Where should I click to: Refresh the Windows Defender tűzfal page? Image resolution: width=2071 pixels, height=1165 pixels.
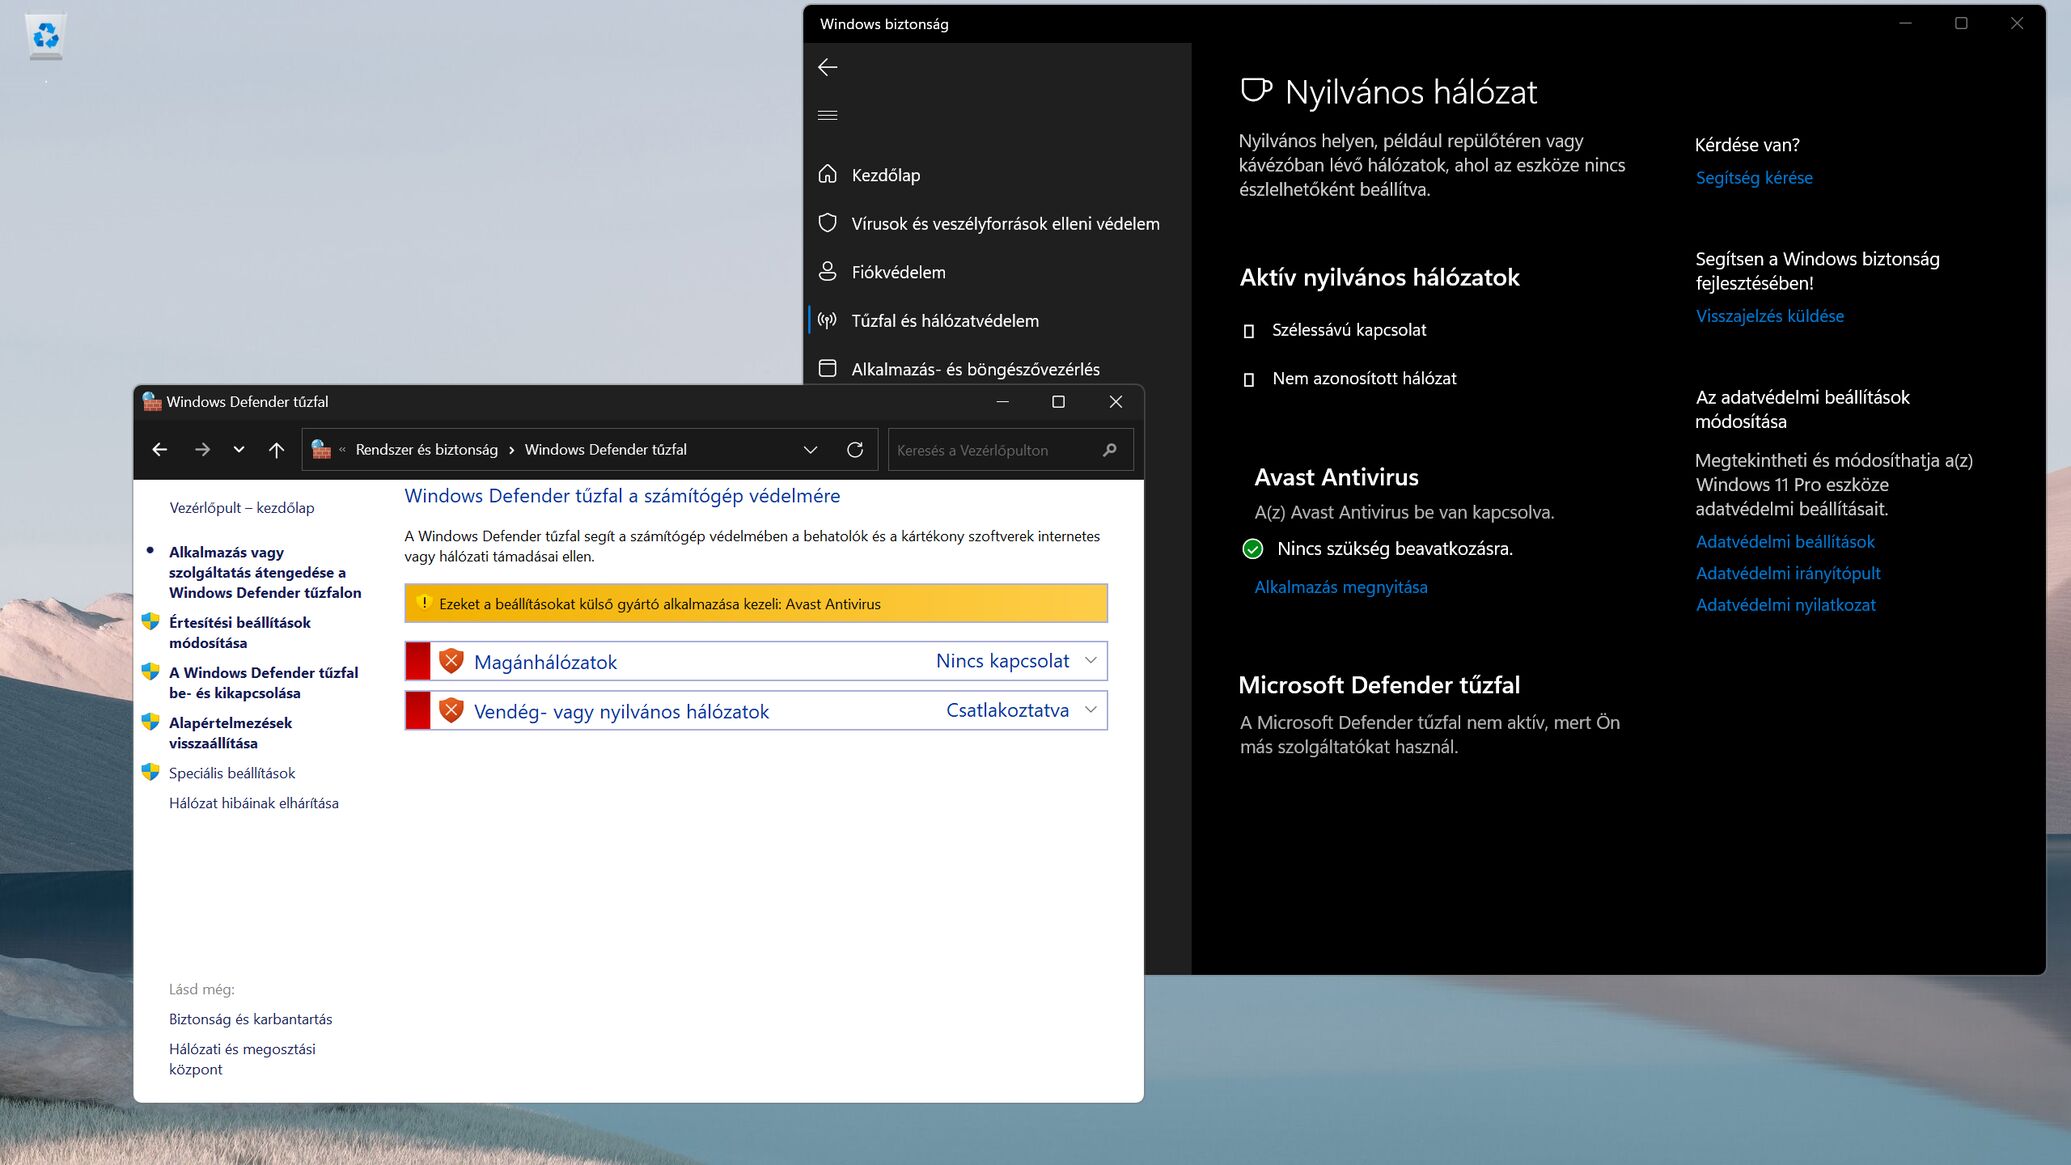(x=855, y=450)
